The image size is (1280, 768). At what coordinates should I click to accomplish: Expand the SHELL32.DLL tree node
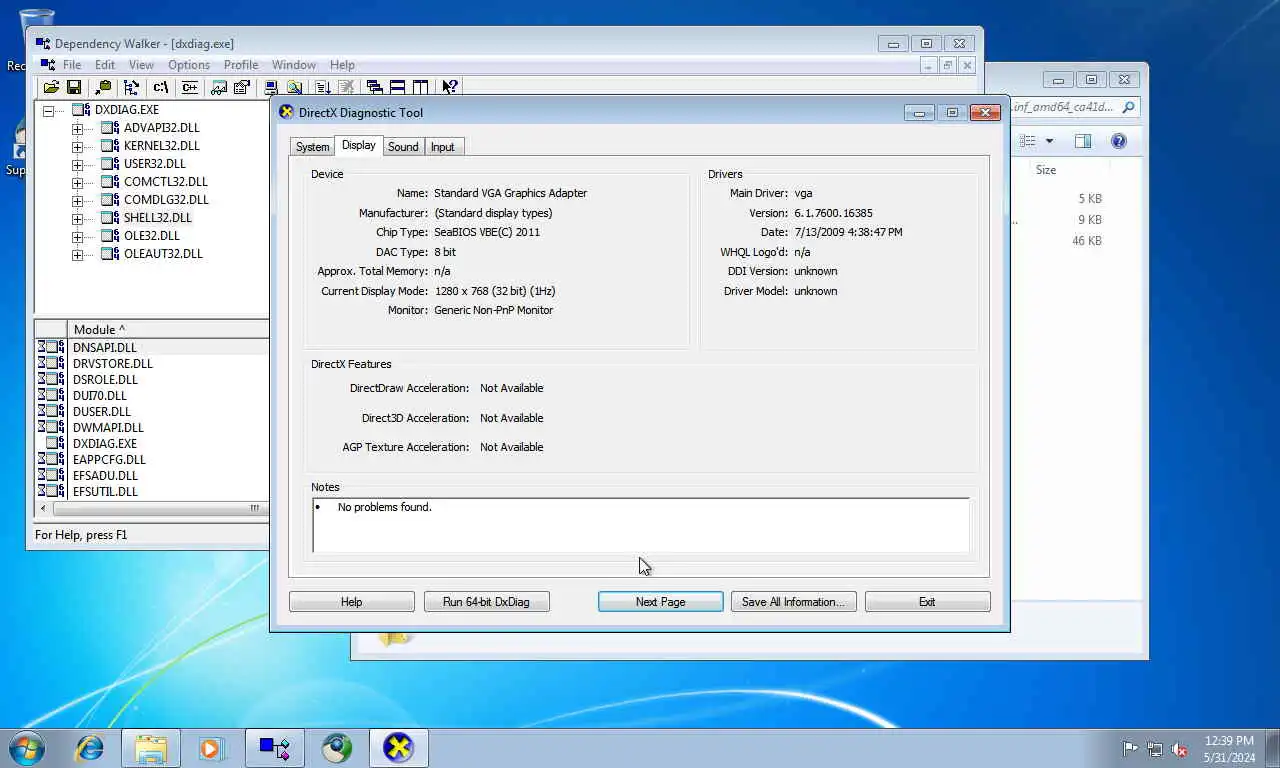[x=77, y=218]
